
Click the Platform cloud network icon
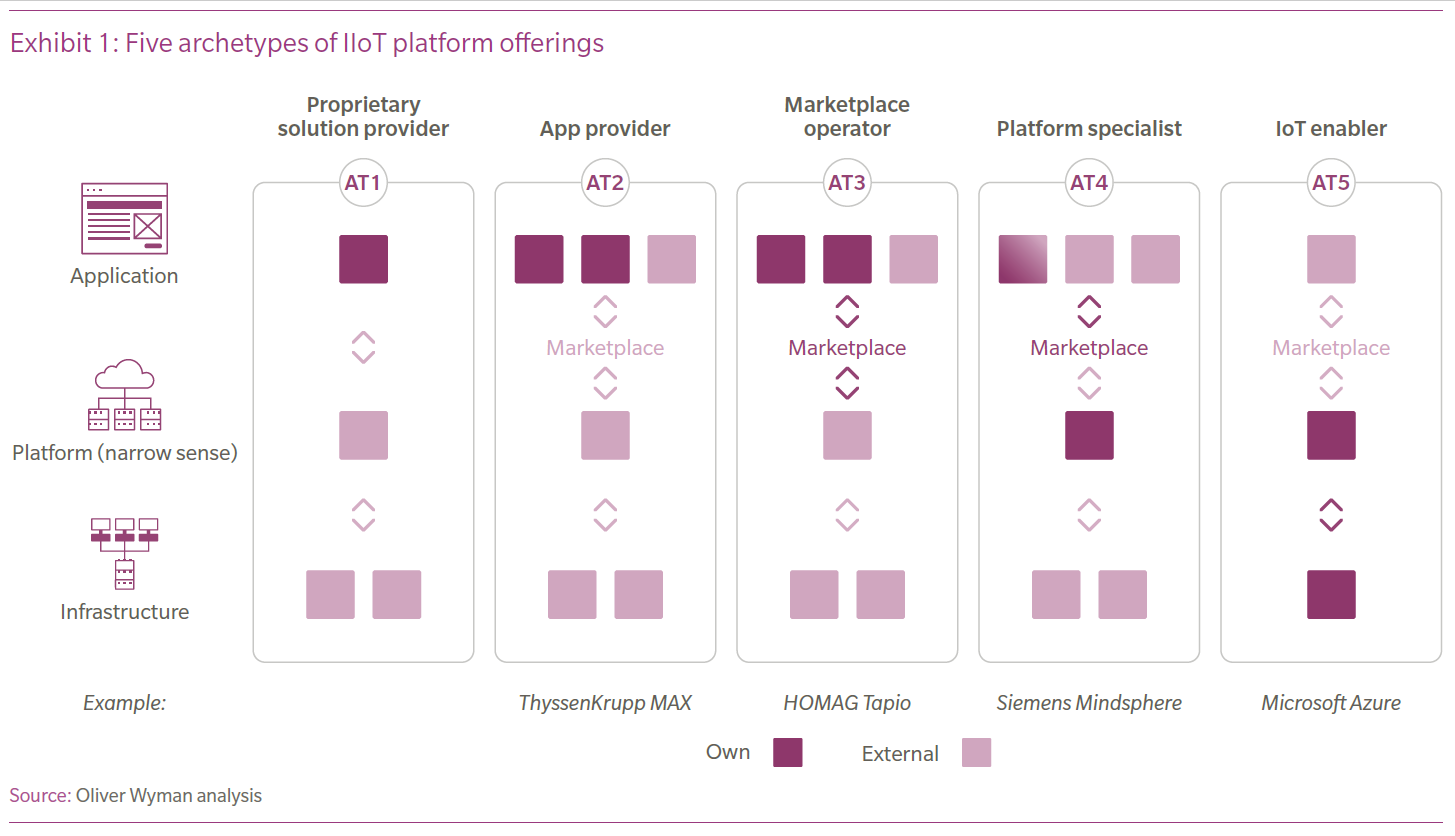tap(125, 396)
